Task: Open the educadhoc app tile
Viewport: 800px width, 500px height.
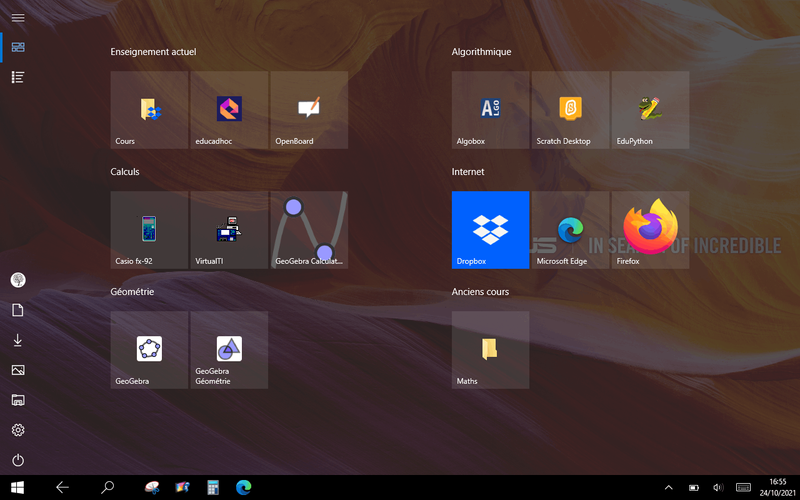Action: click(x=229, y=110)
